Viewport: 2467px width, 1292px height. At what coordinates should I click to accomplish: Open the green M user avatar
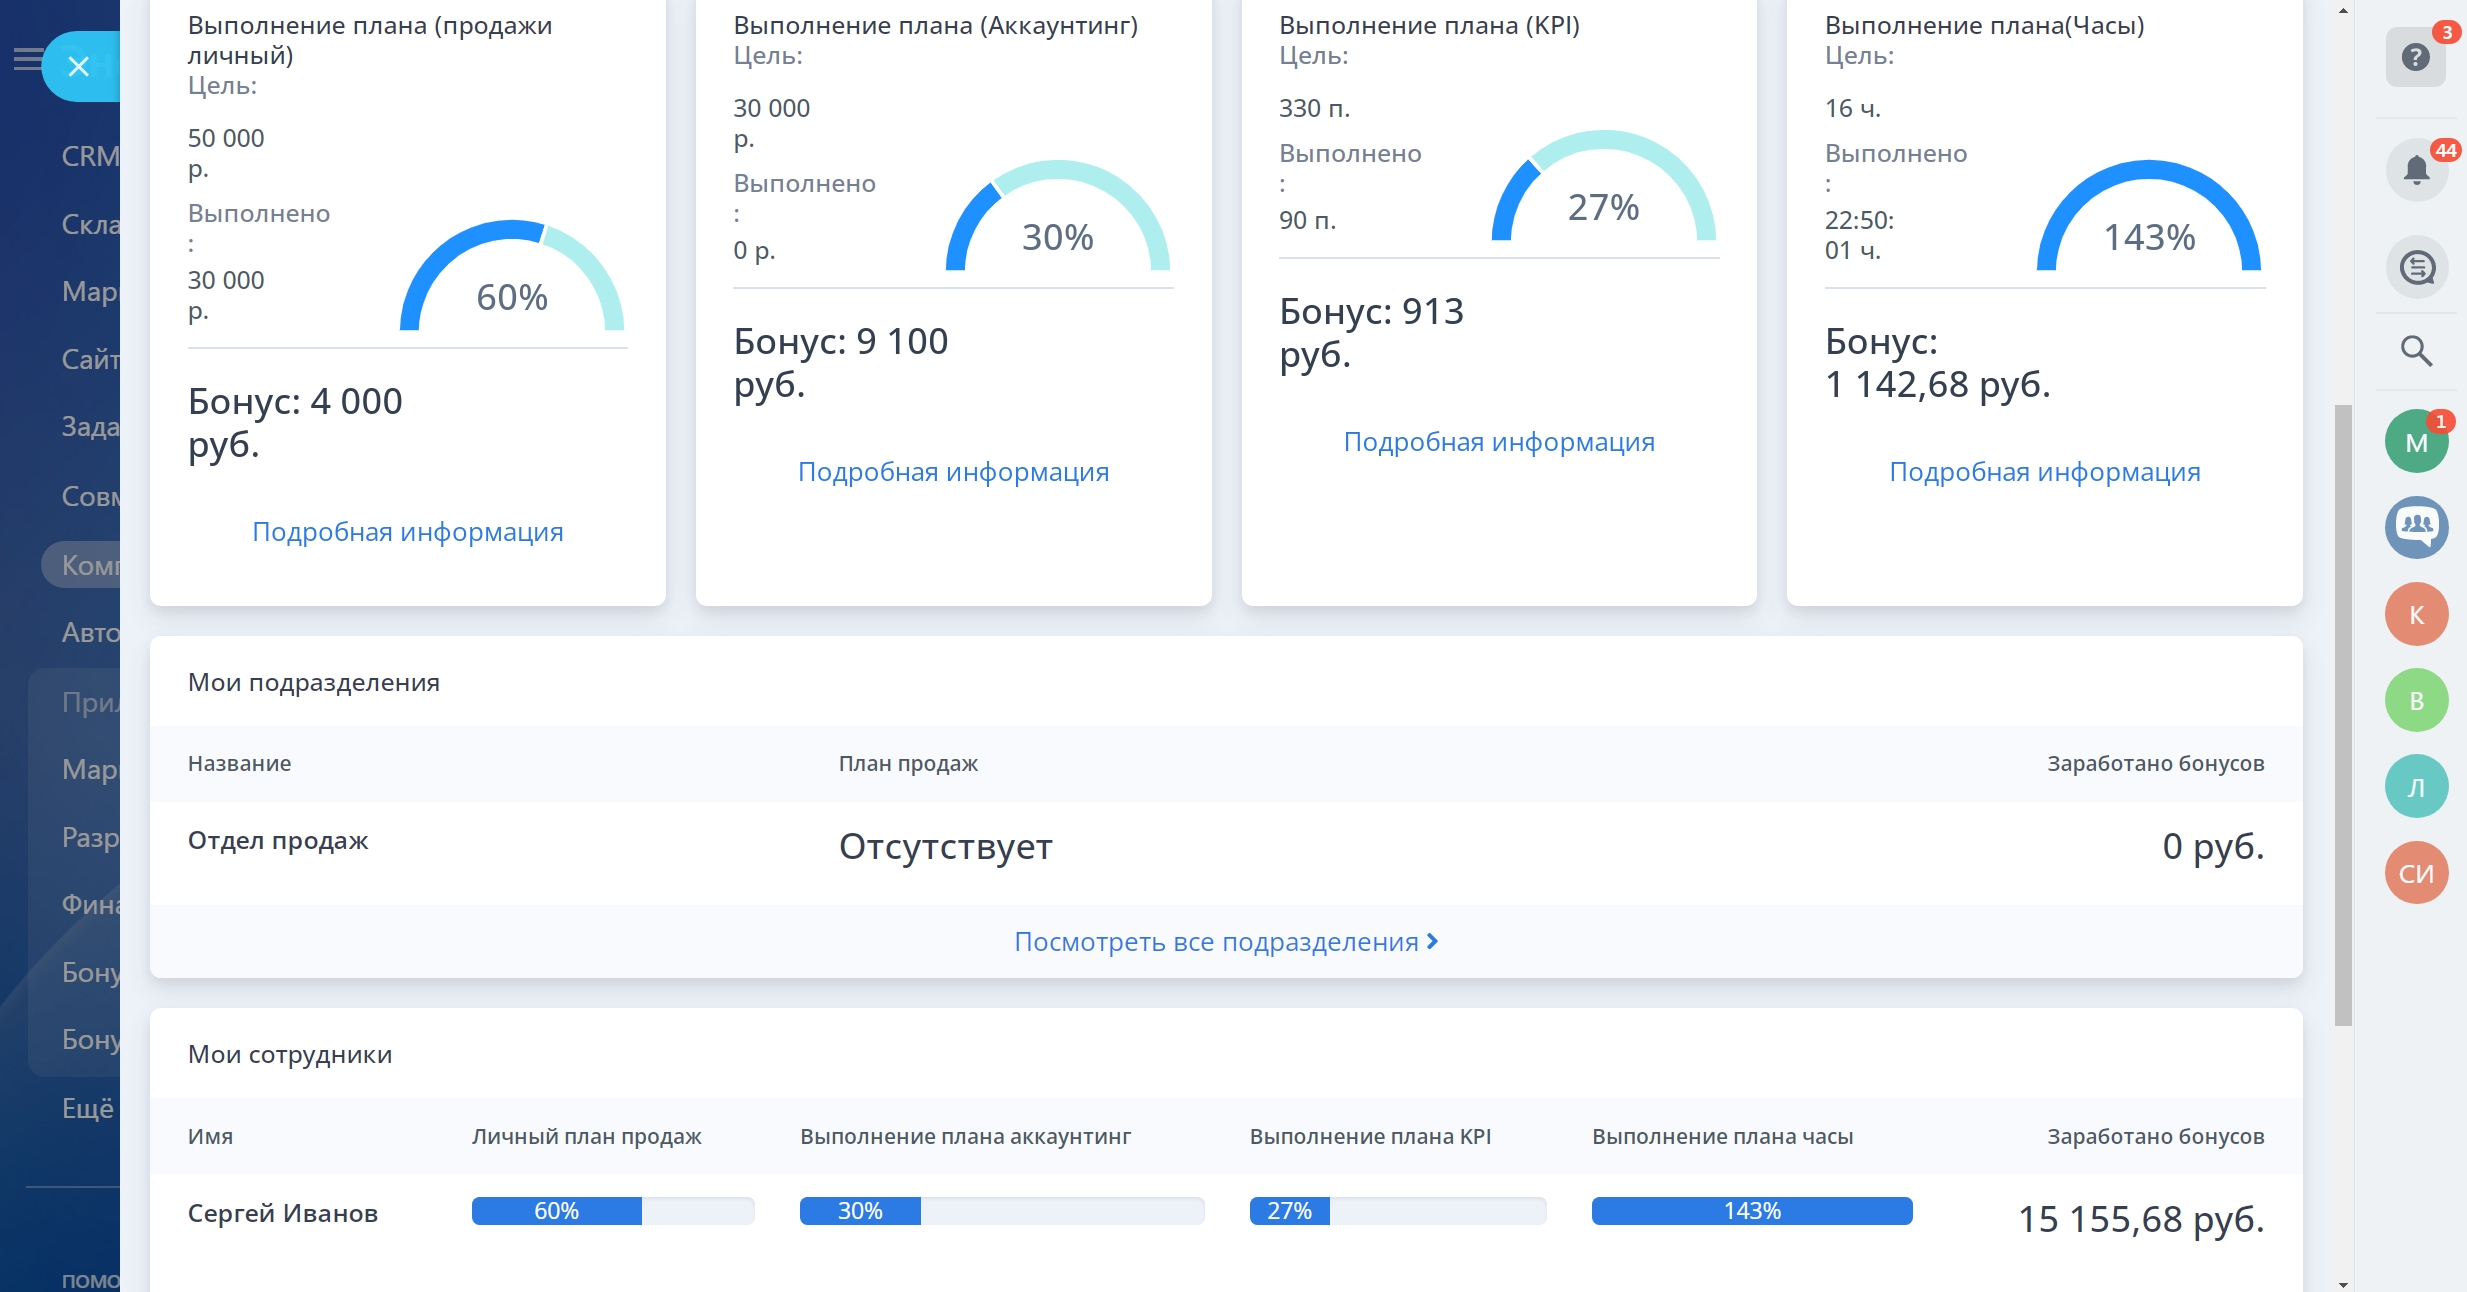tap(2416, 441)
